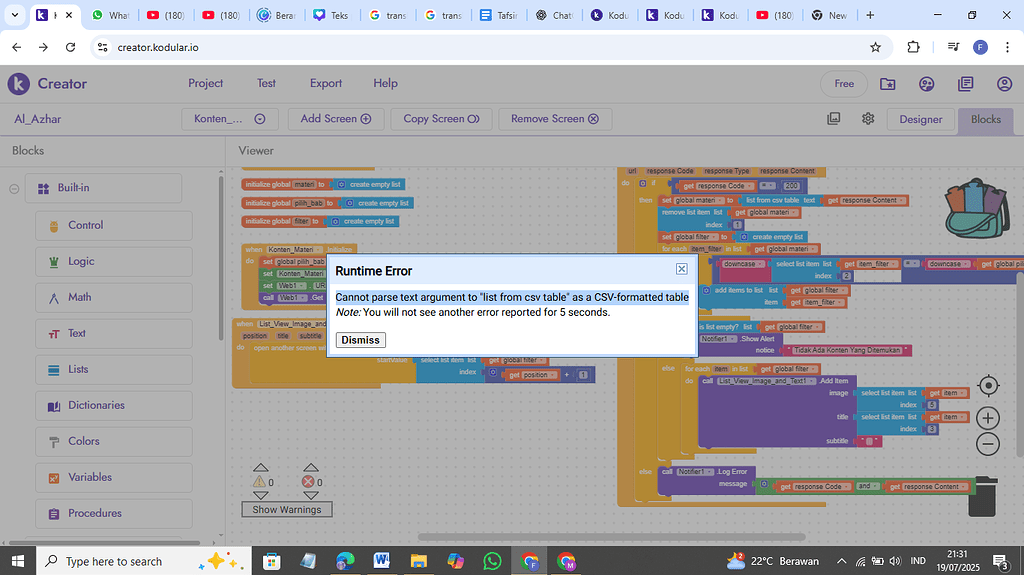
Task: Select the Colors blocks category
Action: 84,441
